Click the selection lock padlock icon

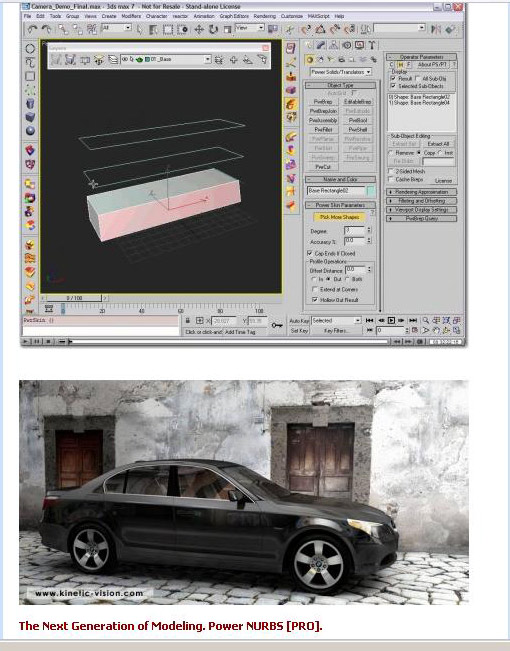pos(188,321)
